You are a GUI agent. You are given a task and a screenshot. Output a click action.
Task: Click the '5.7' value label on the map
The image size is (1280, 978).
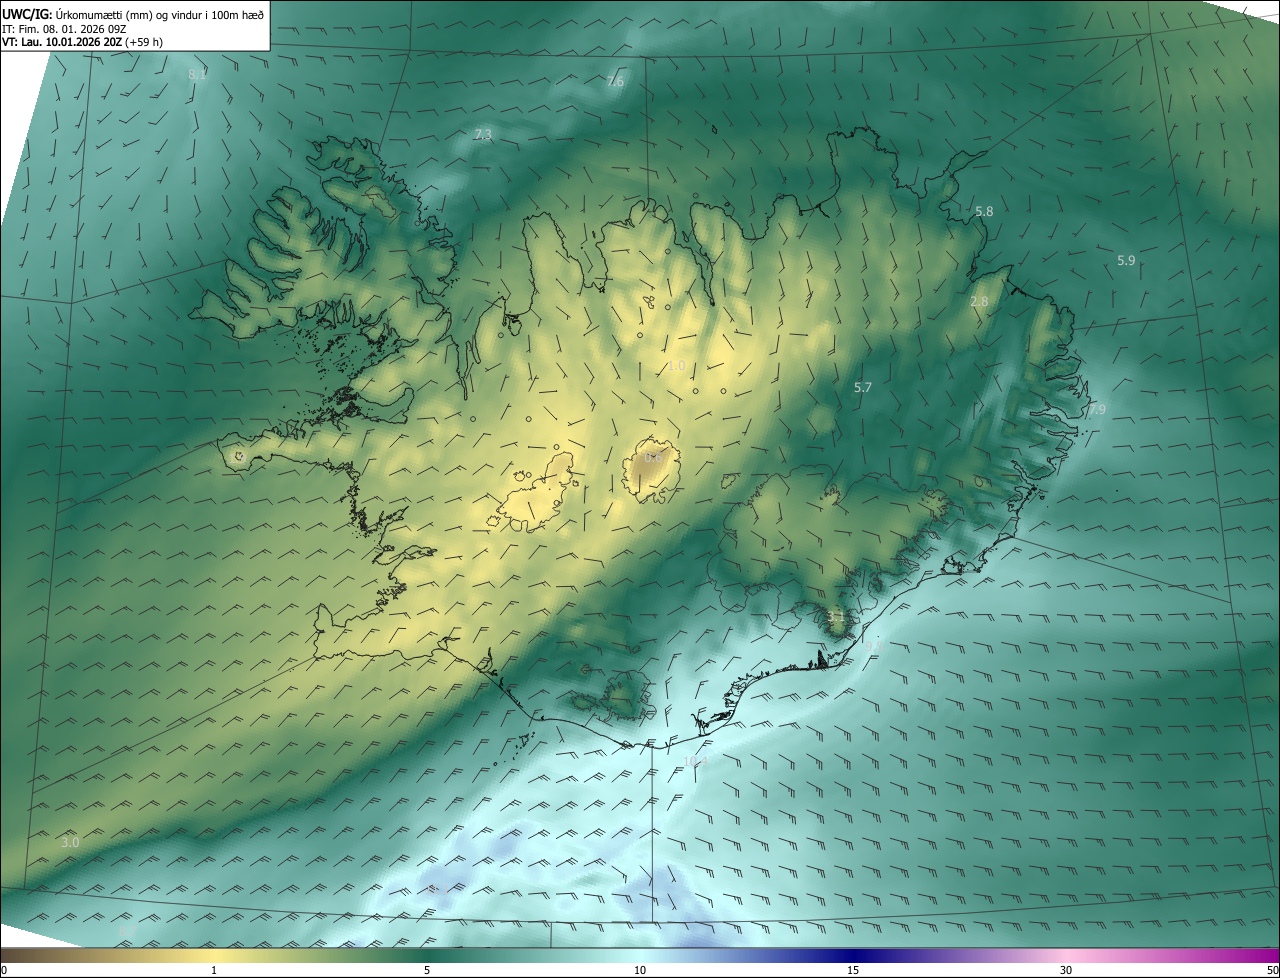point(863,387)
